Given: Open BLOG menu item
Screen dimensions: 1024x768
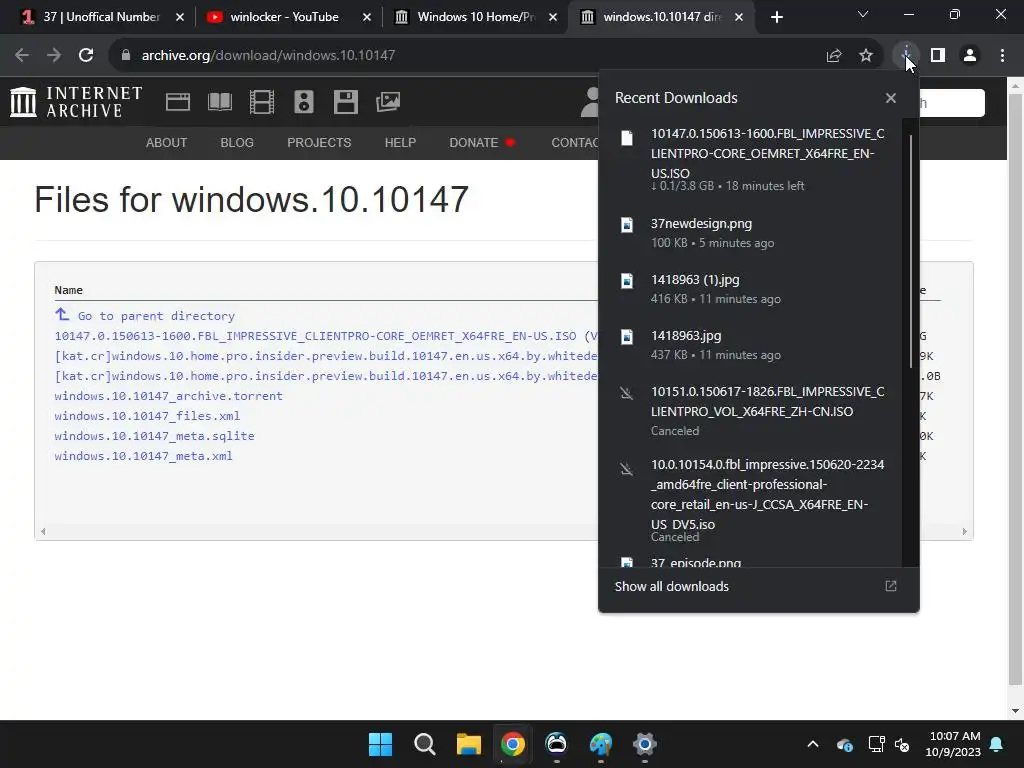Looking at the screenshot, I should pyautogui.click(x=237, y=142).
